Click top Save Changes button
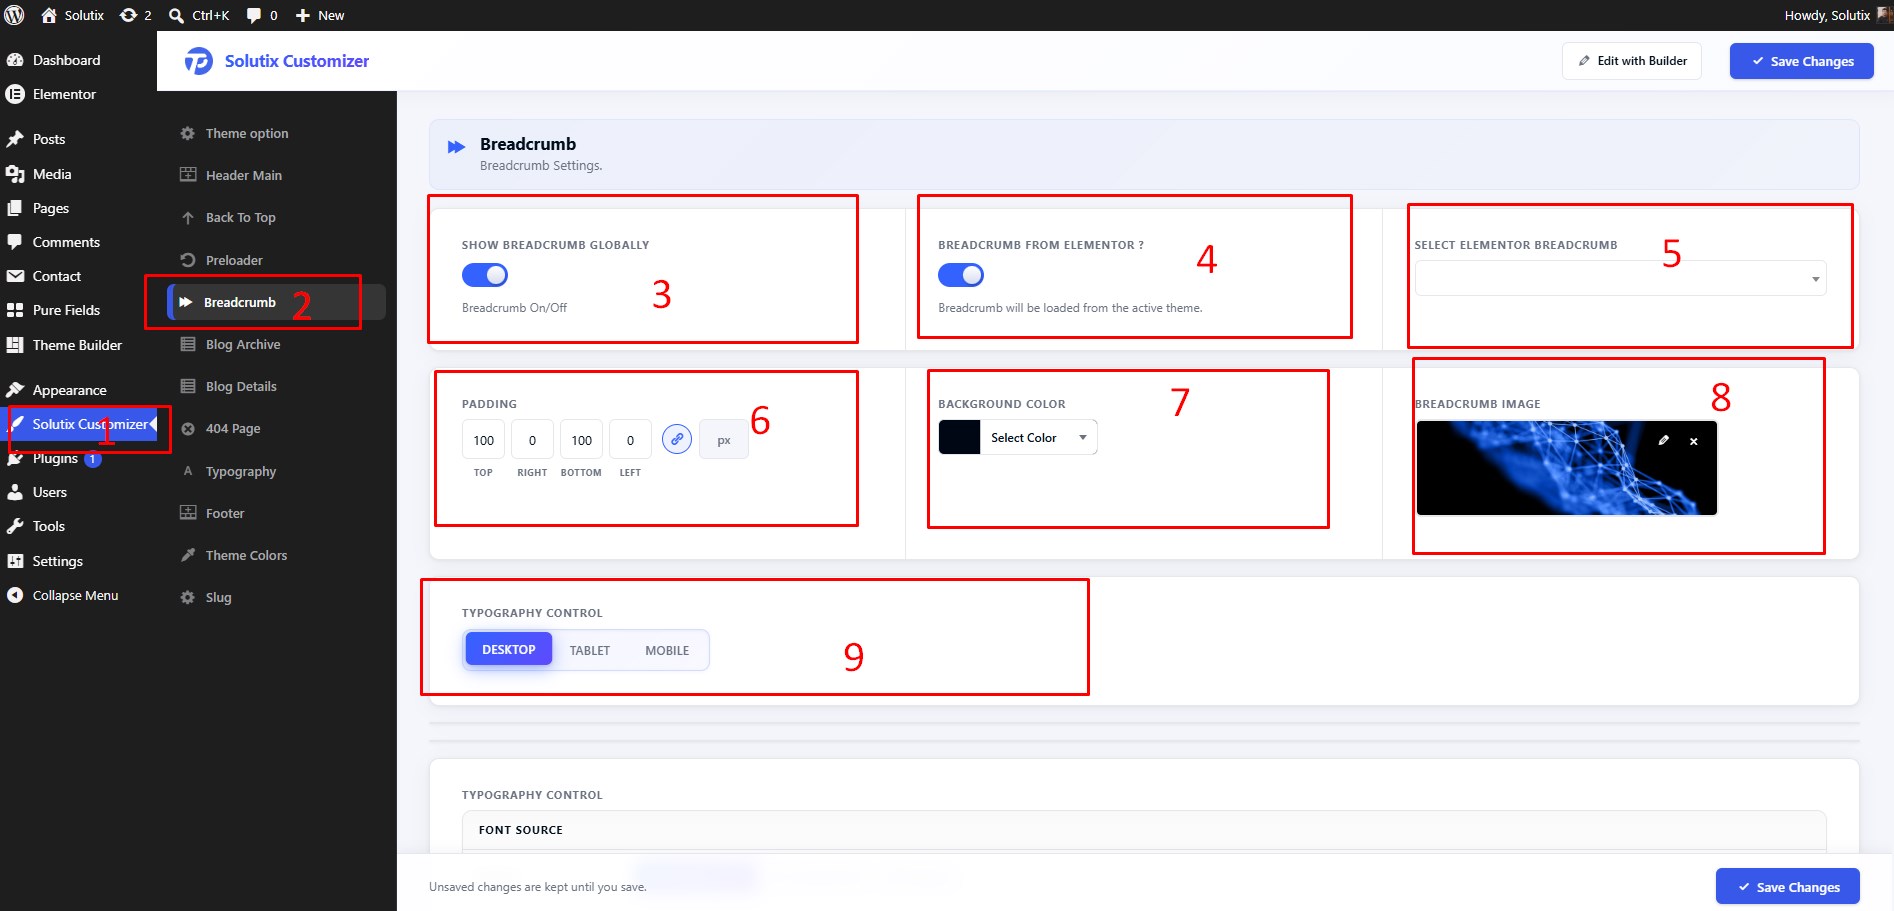Viewport: 1894px width, 911px height. (x=1802, y=61)
